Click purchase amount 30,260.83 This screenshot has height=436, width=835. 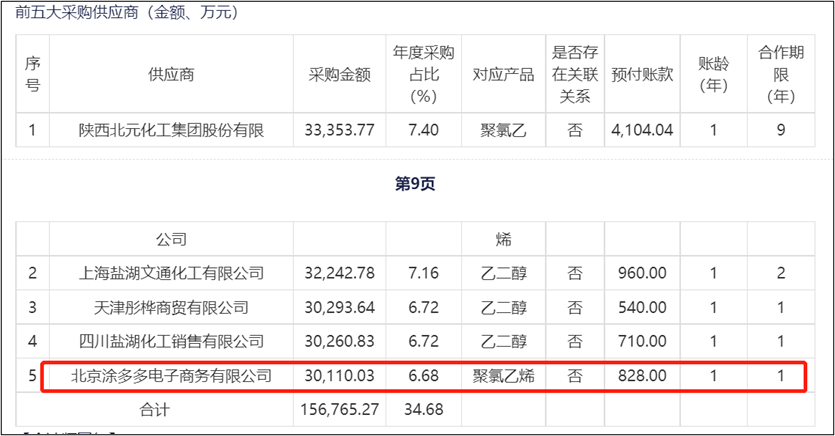(x=339, y=341)
